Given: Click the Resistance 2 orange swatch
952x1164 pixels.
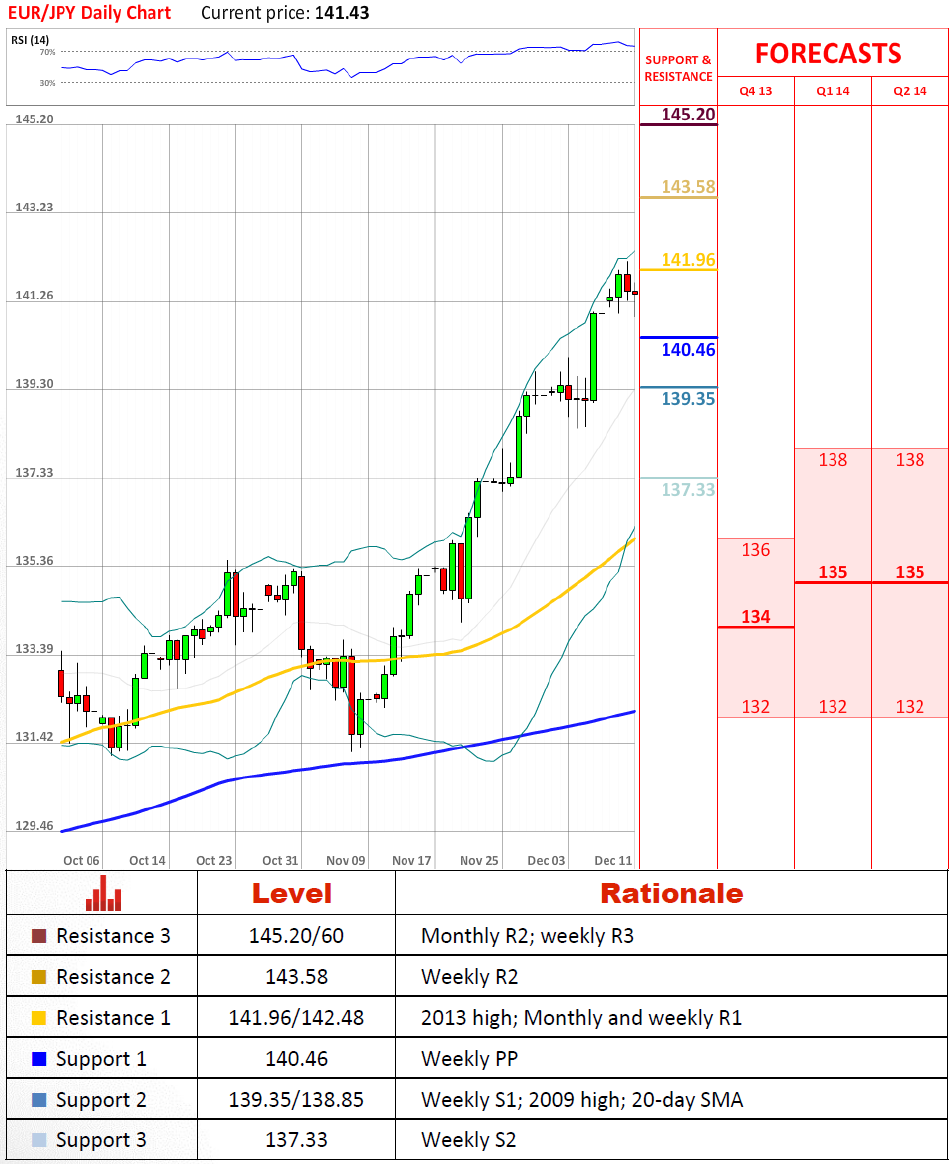Looking at the screenshot, I should point(39,977).
